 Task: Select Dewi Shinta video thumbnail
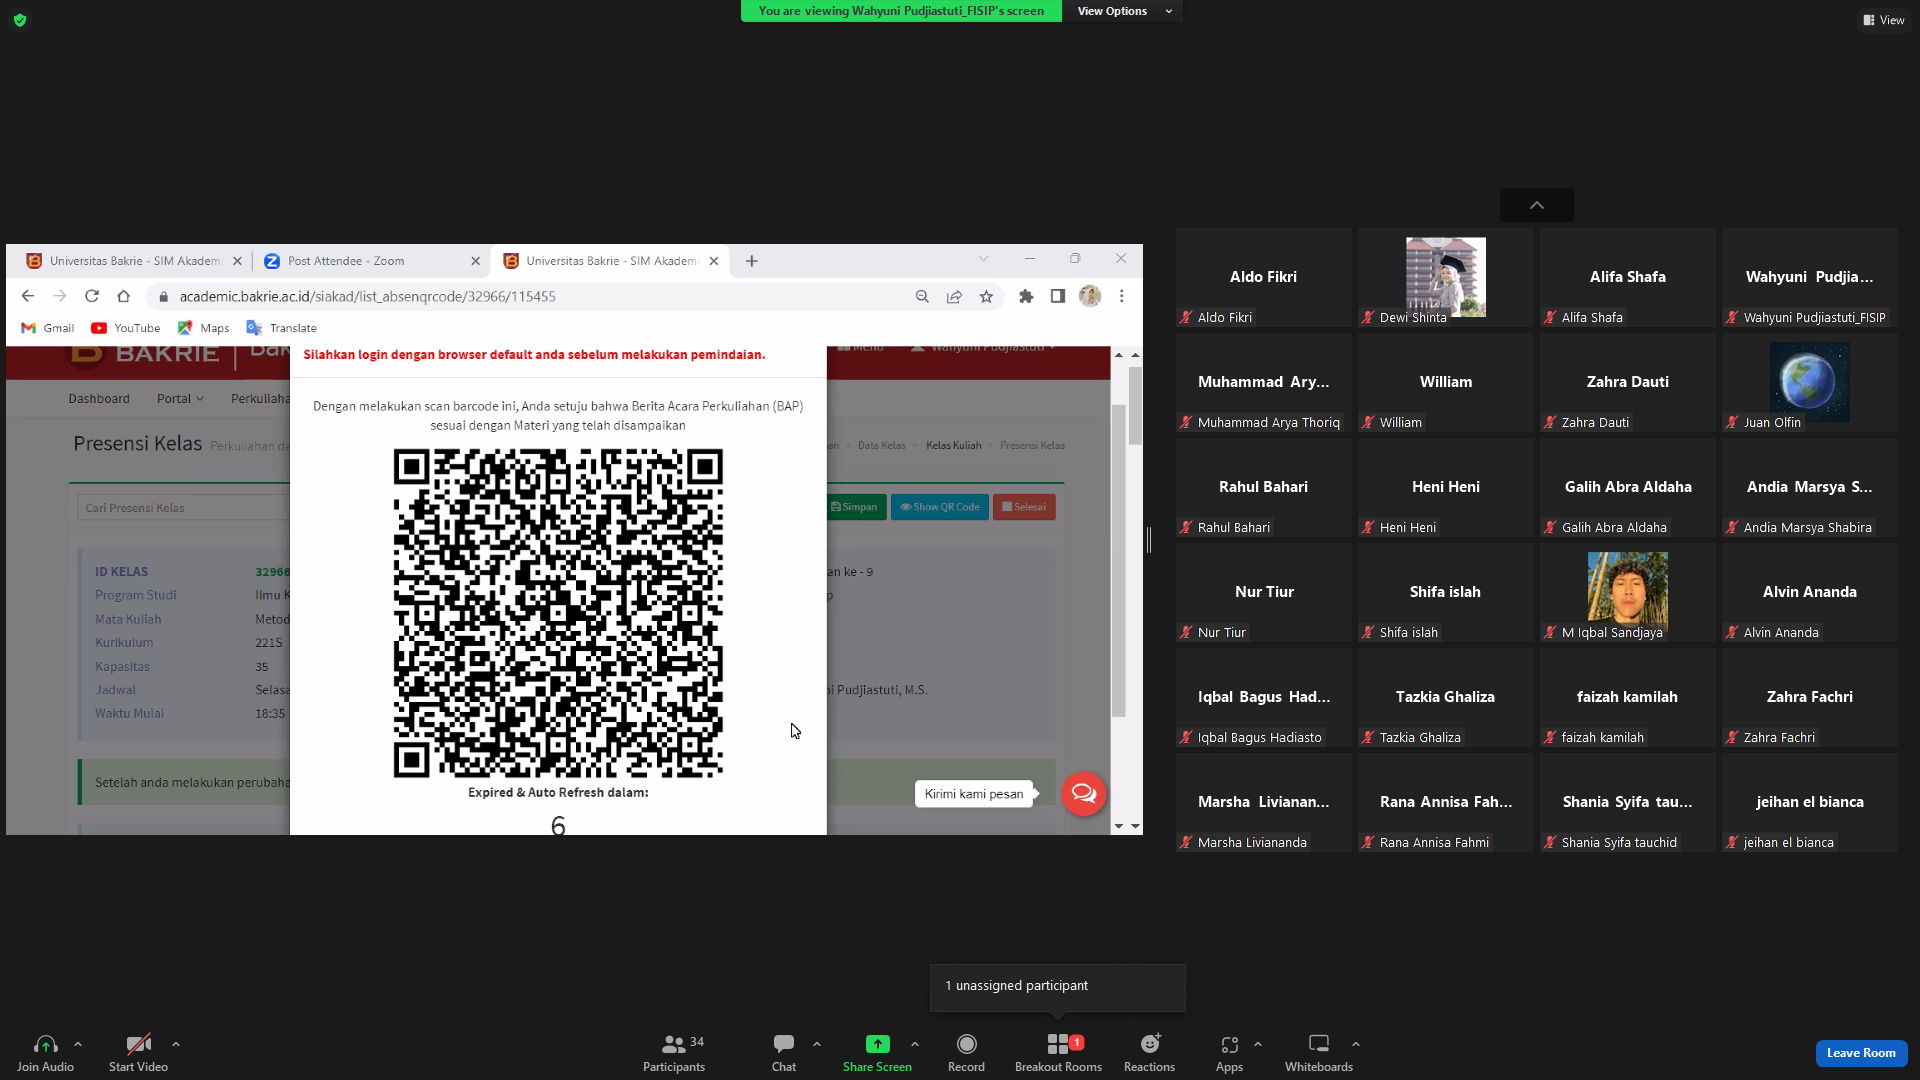(x=1446, y=277)
